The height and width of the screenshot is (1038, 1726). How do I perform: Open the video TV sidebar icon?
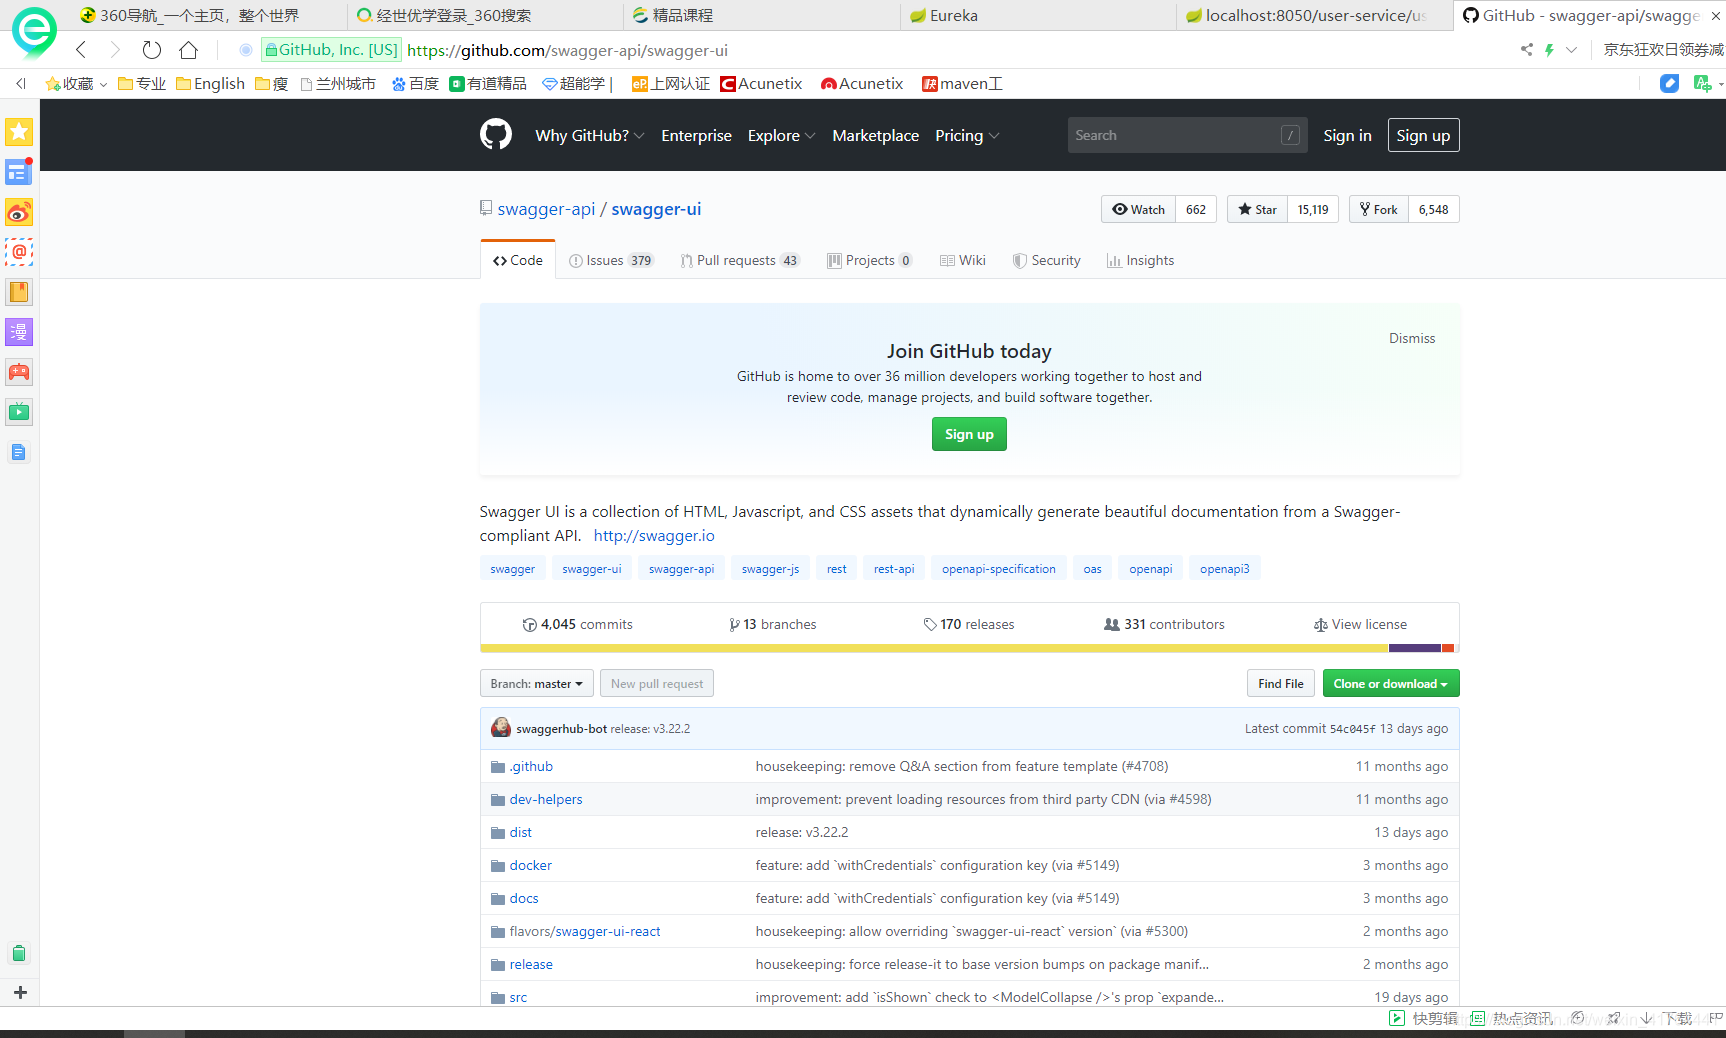[19, 412]
